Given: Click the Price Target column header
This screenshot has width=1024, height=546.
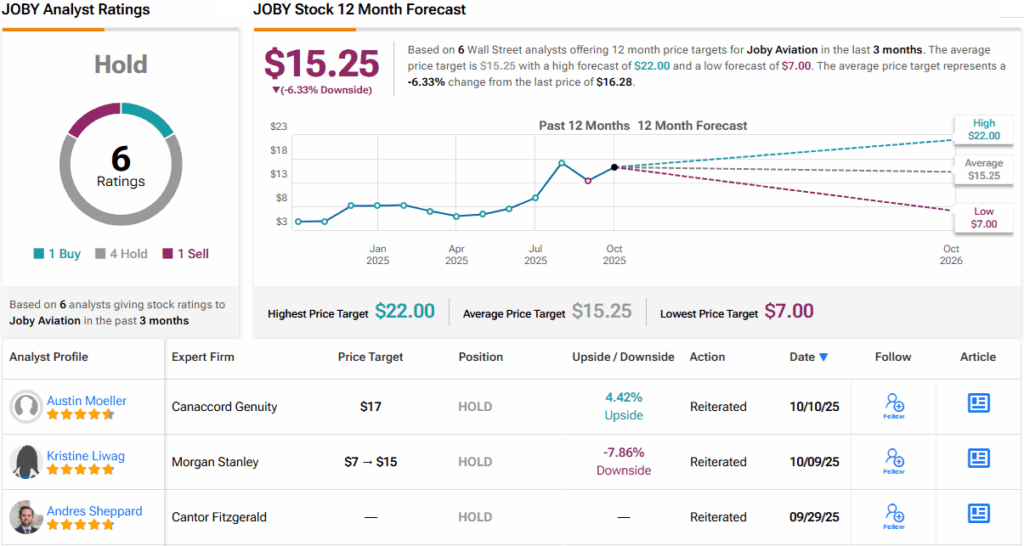Looking at the screenshot, I should pos(372,357).
